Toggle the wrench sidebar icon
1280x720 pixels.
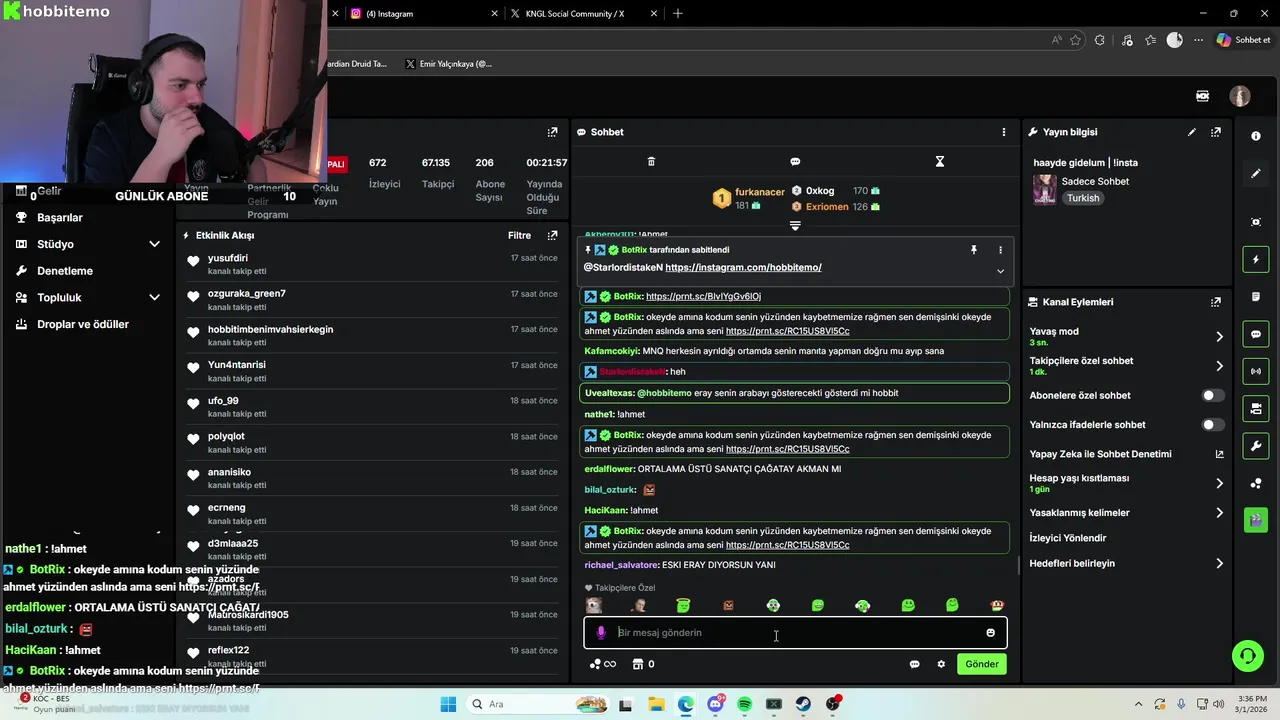(1256, 446)
